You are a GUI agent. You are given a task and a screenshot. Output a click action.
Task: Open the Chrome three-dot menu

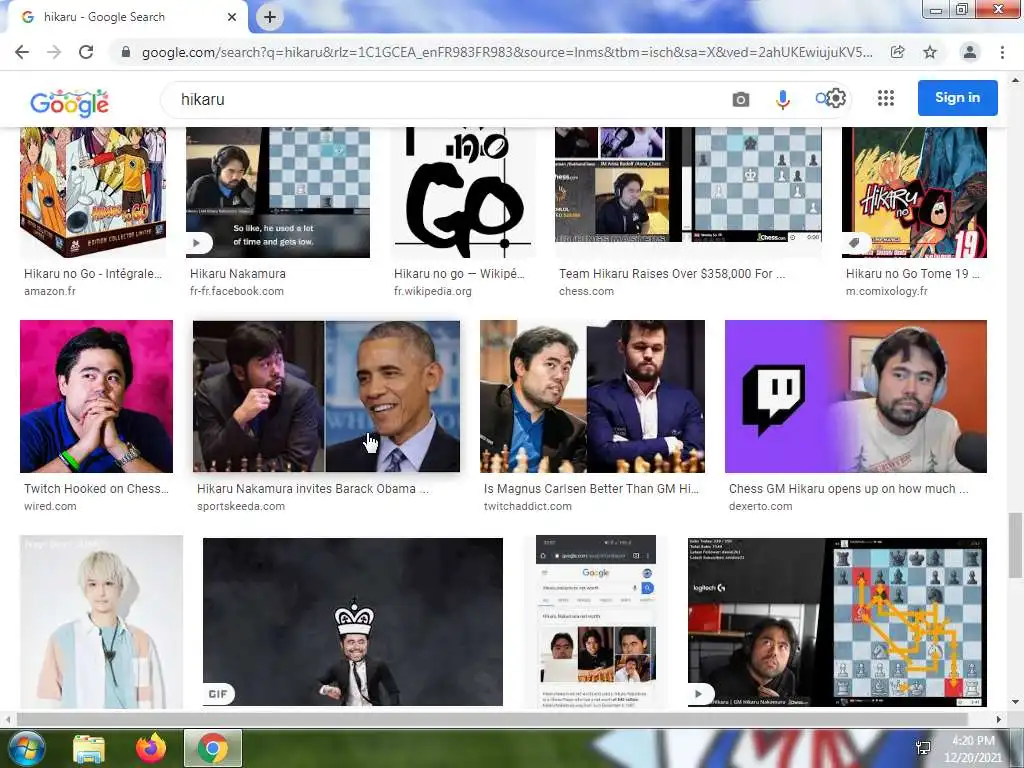(1002, 52)
